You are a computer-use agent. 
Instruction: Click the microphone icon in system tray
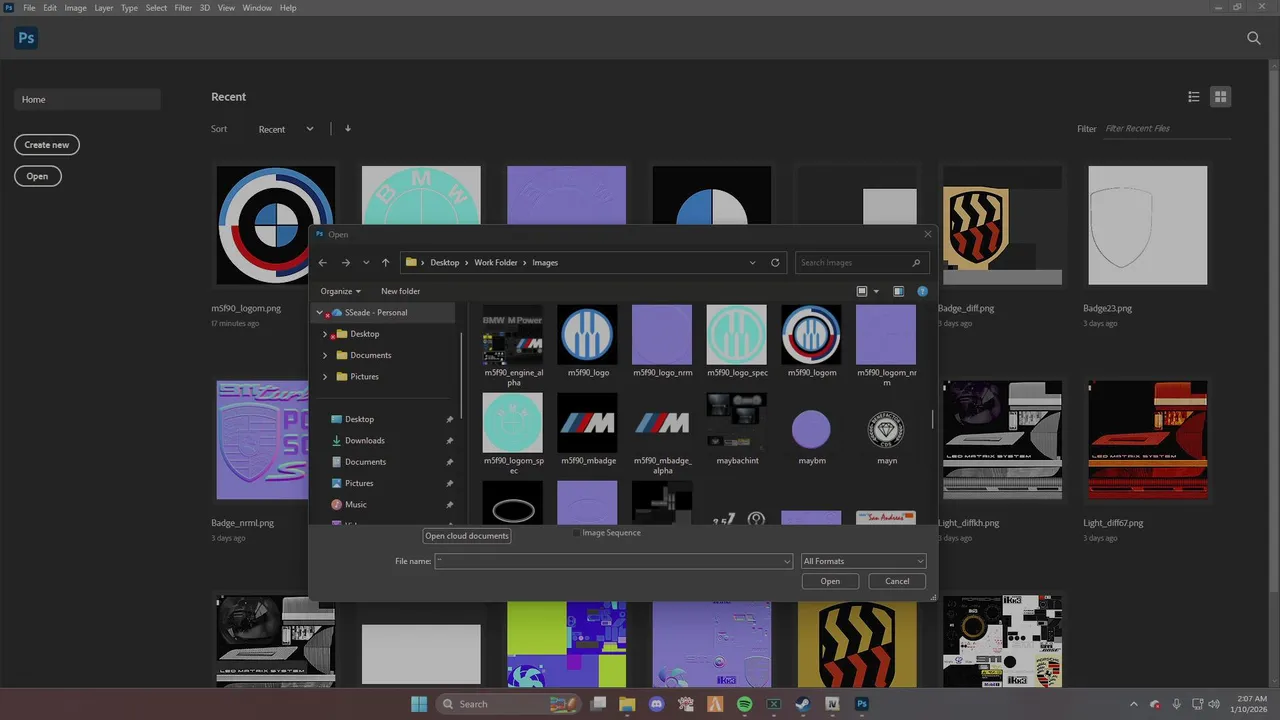1176,704
